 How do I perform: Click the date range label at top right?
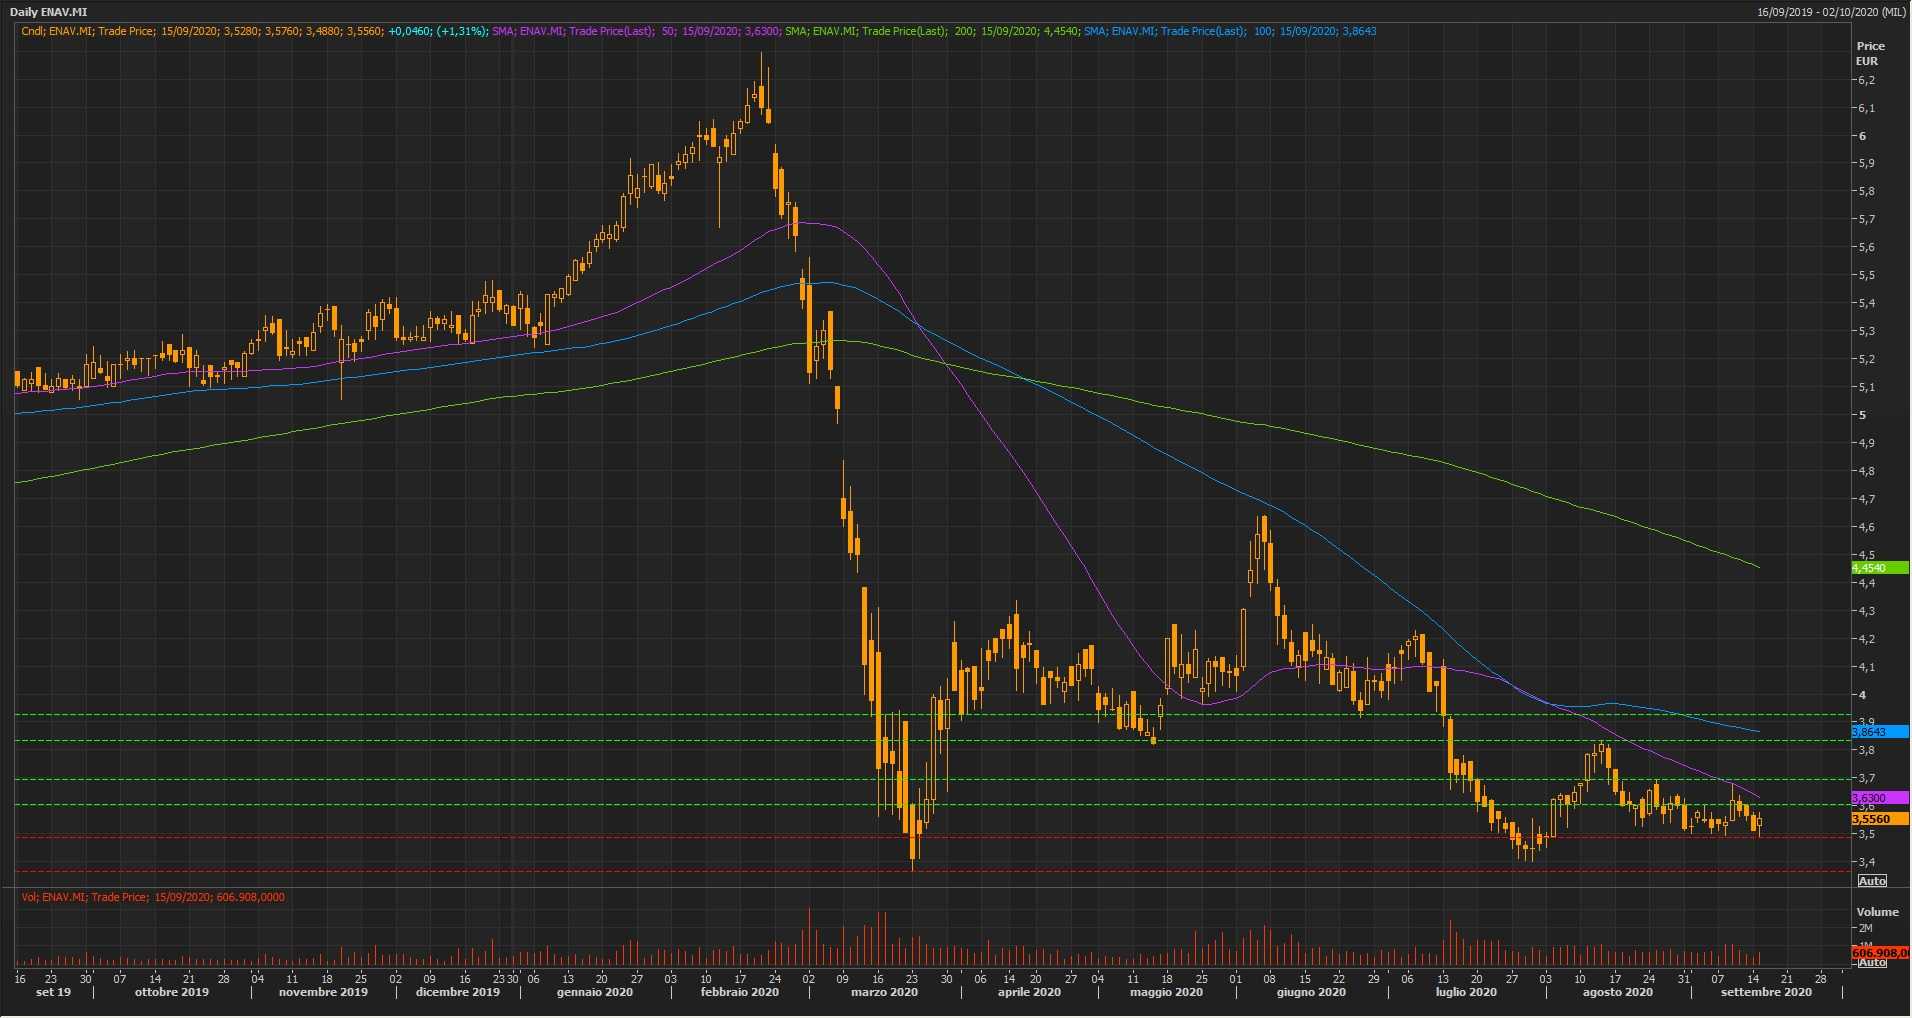pos(1831,12)
